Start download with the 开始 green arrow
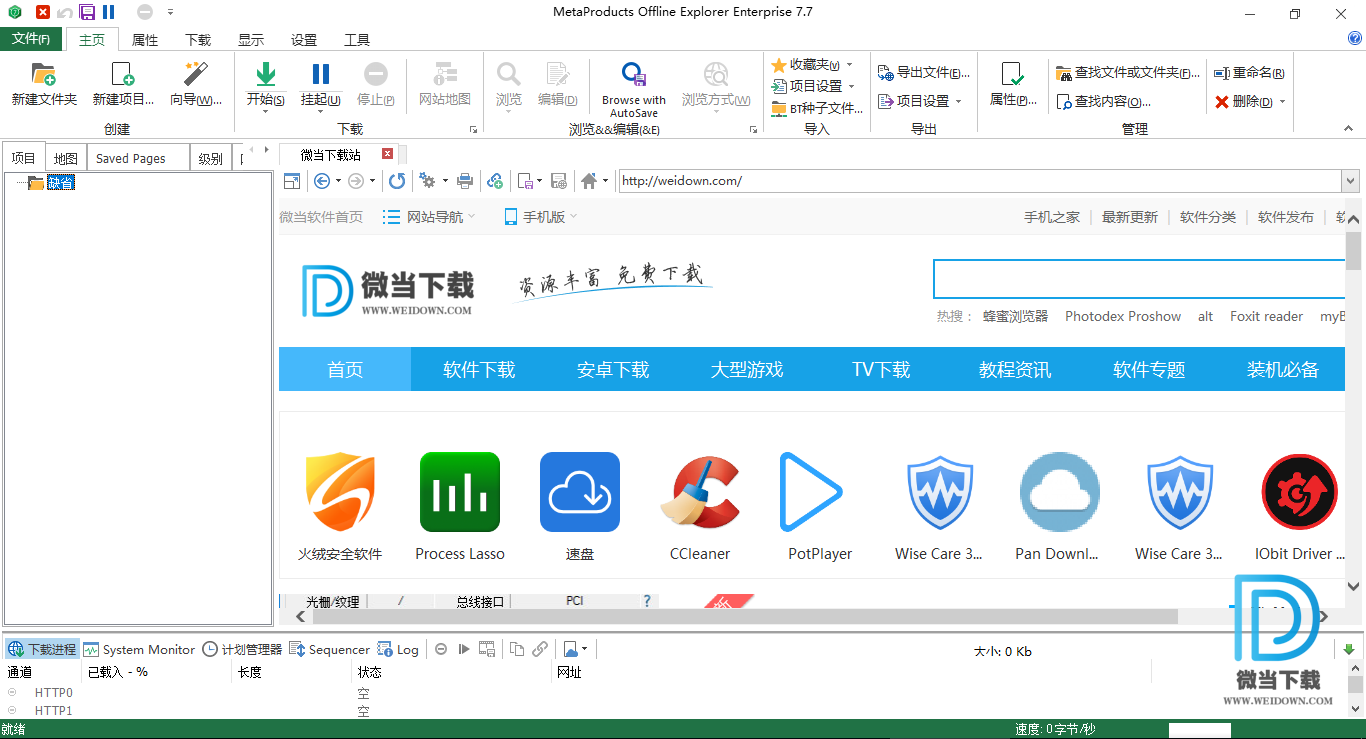Viewport: 1366px width, 739px height. click(x=266, y=74)
